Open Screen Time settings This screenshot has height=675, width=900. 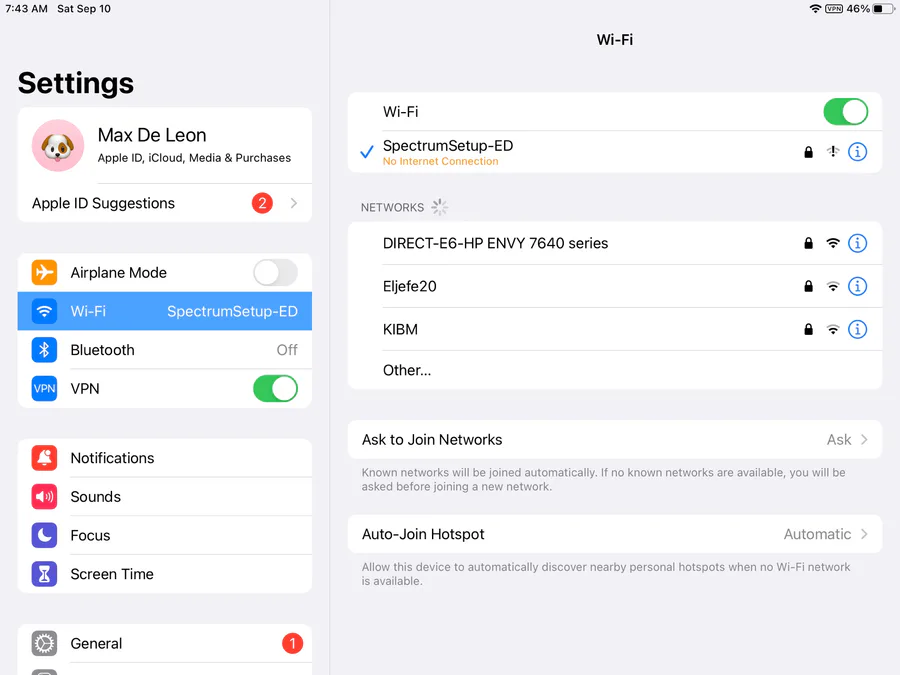coord(165,574)
